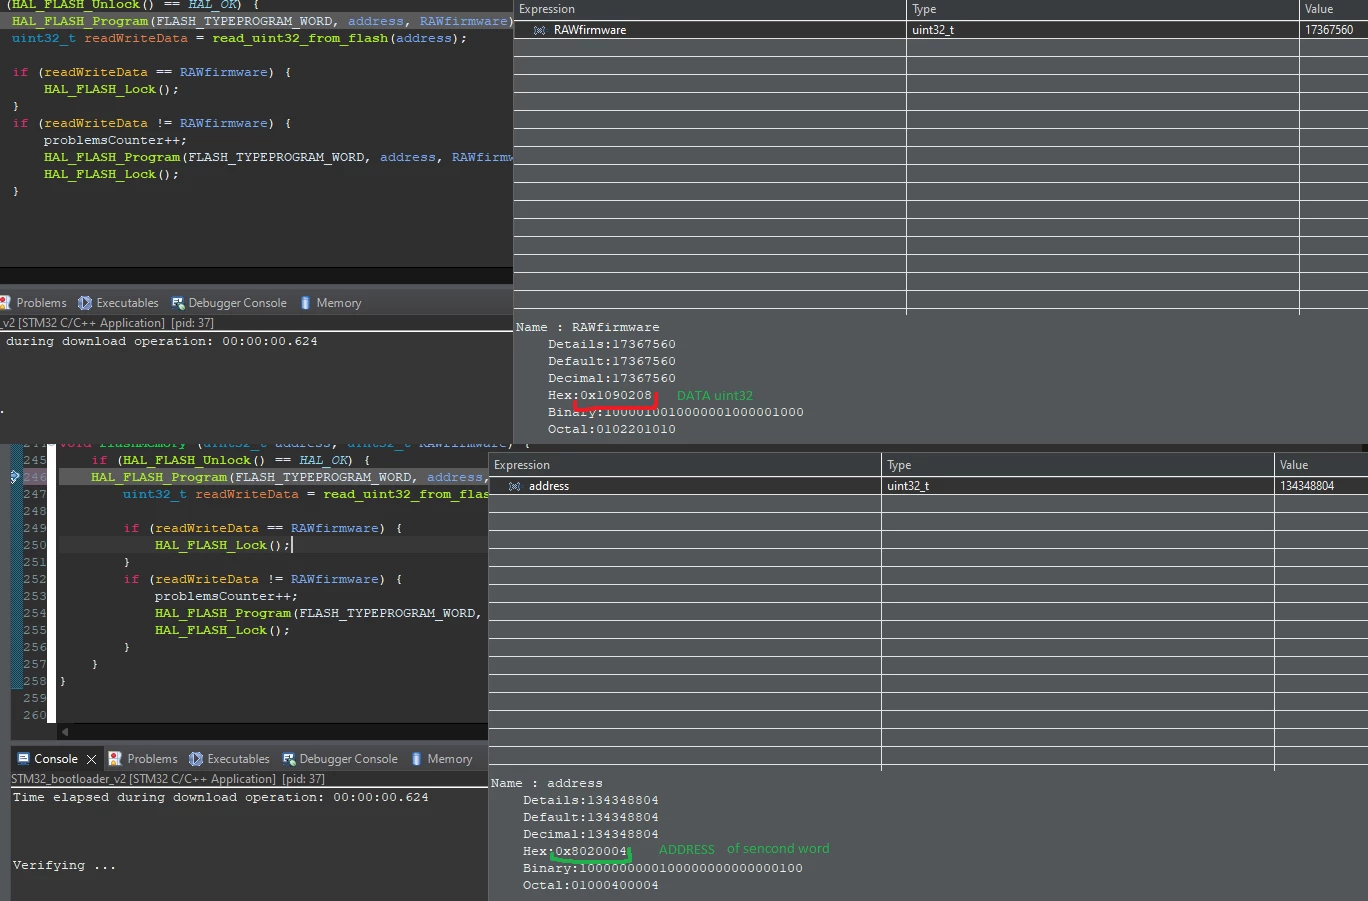Screen dimensions: 1368x901
Task: Select the uint32_t type cell of address
Action: (1078, 486)
